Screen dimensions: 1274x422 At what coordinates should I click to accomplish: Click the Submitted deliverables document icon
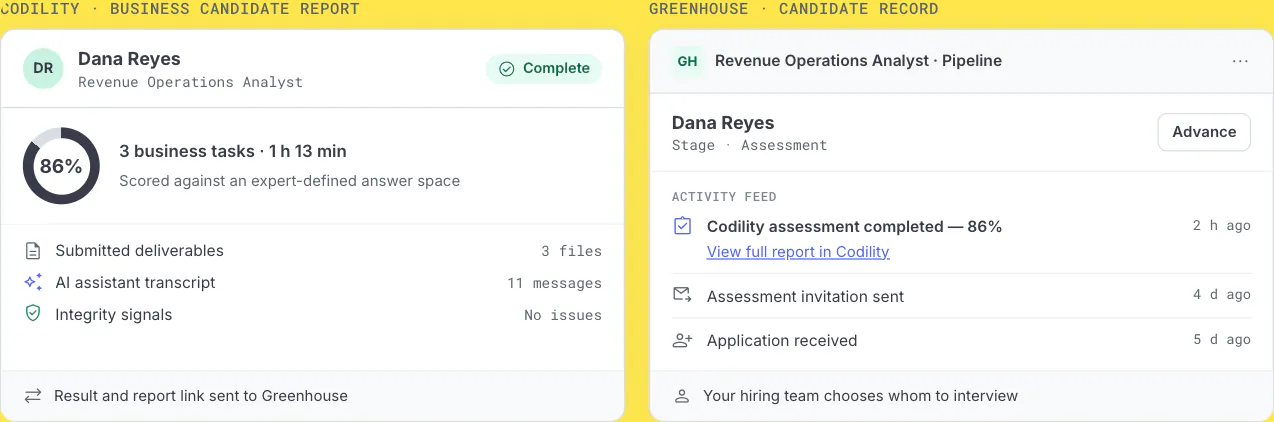click(x=33, y=250)
